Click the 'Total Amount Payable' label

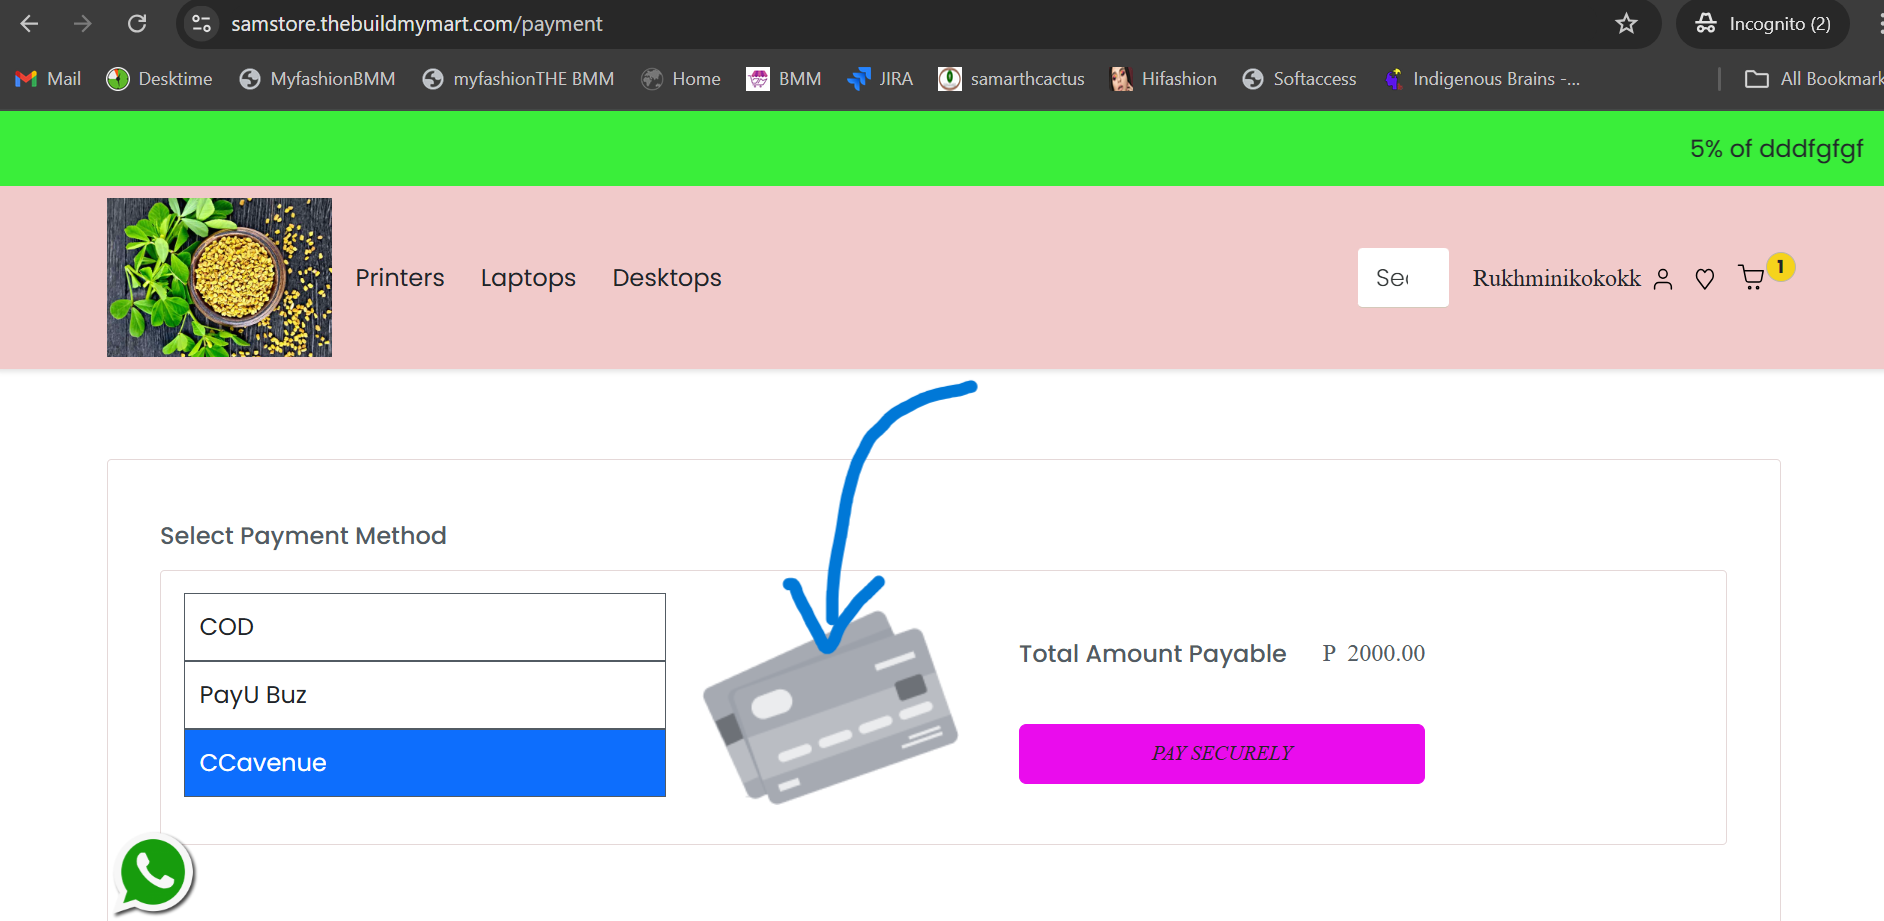pyautogui.click(x=1153, y=654)
